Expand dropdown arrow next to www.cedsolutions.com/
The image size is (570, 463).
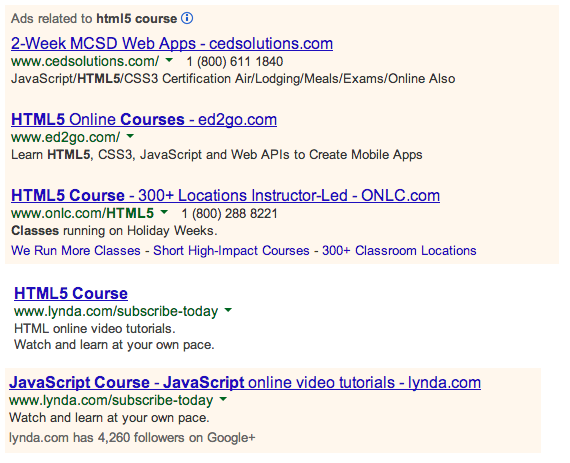click(x=169, y=60)
